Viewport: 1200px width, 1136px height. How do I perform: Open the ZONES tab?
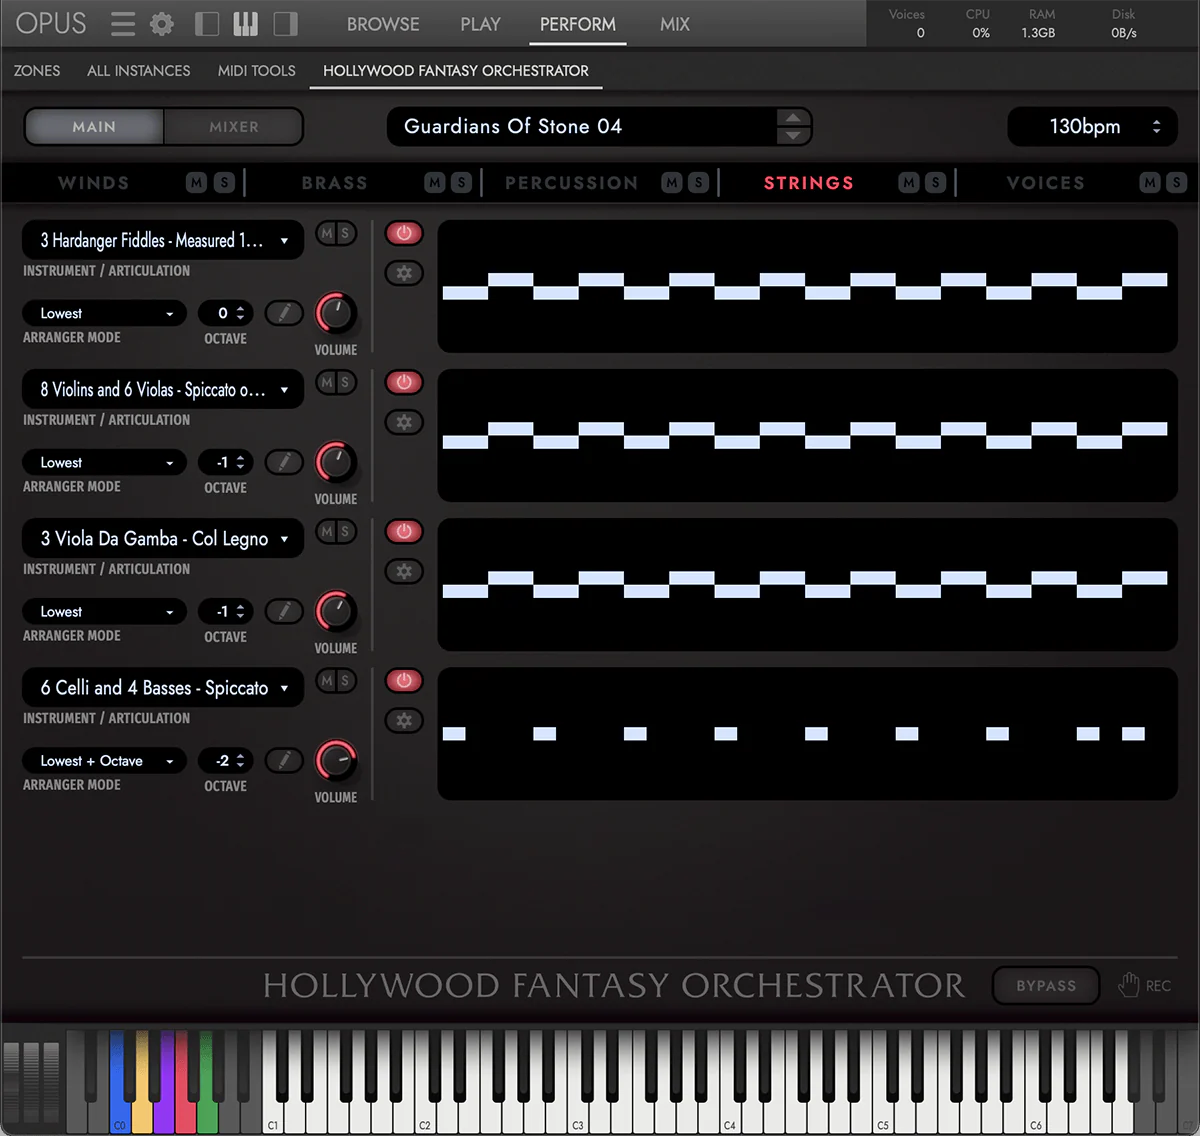37,71
